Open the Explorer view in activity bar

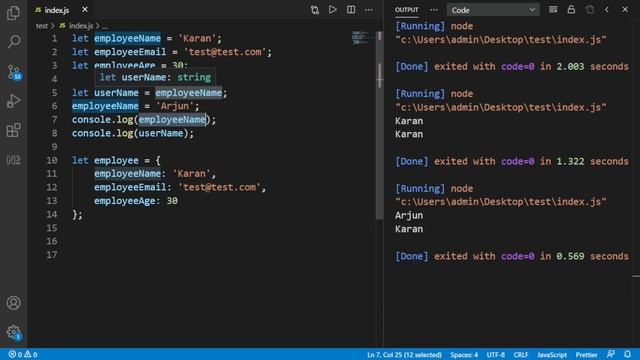(13, 13)
